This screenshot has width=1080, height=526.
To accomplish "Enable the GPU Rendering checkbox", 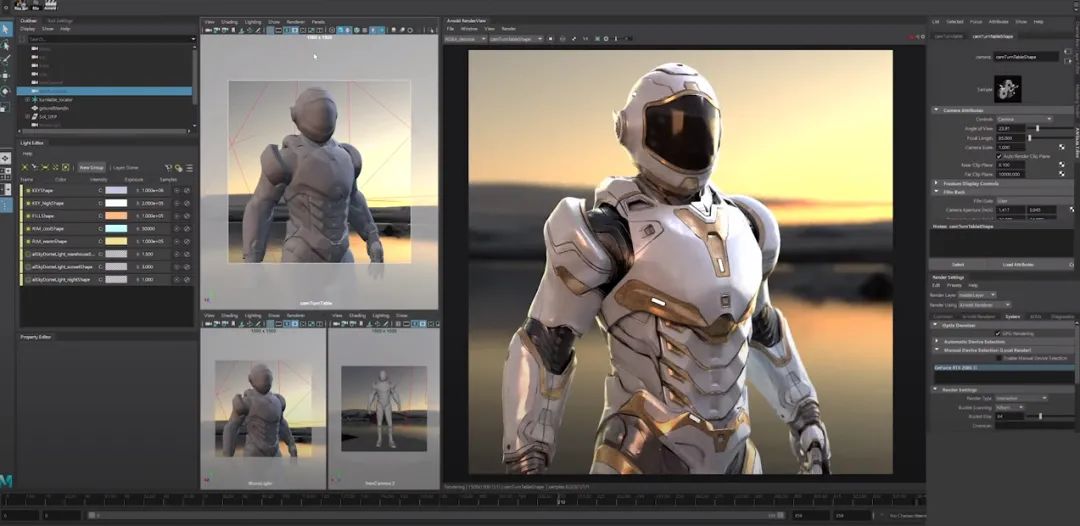I will point(998,332).
